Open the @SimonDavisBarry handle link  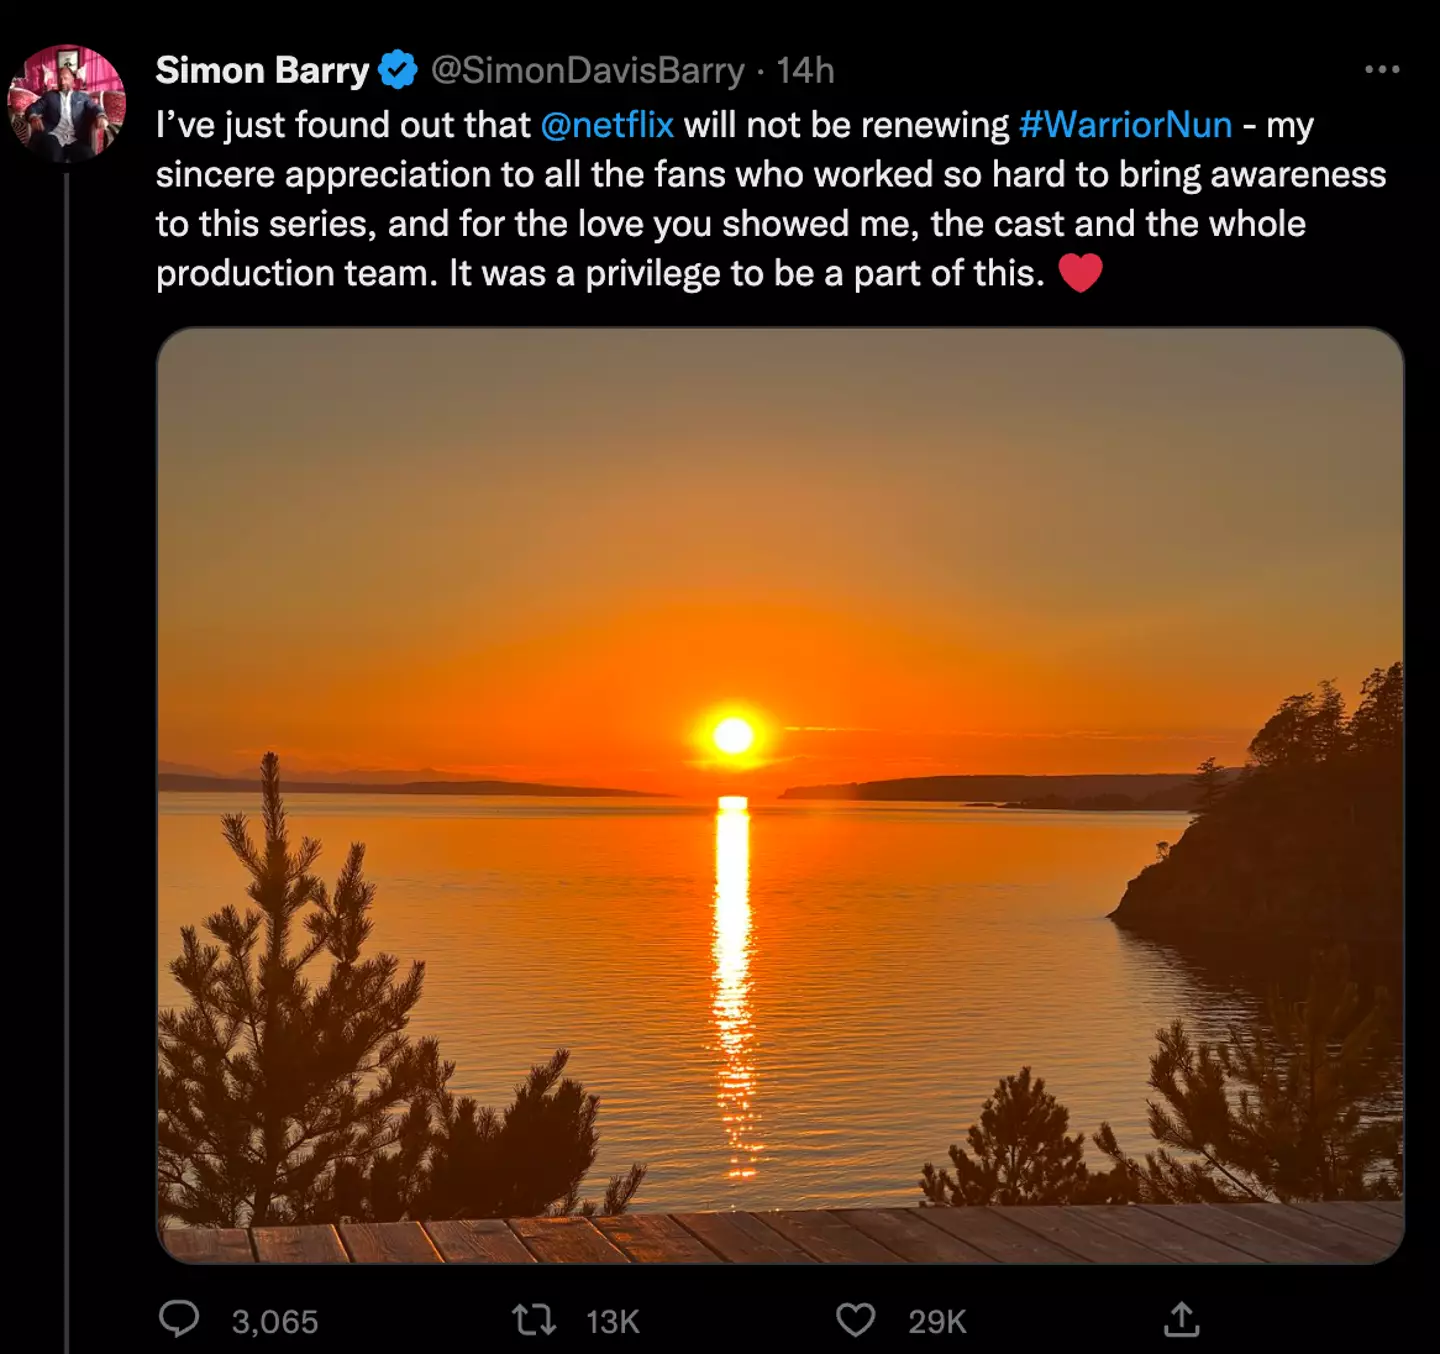pyautogui.click(x=587, y=71)
